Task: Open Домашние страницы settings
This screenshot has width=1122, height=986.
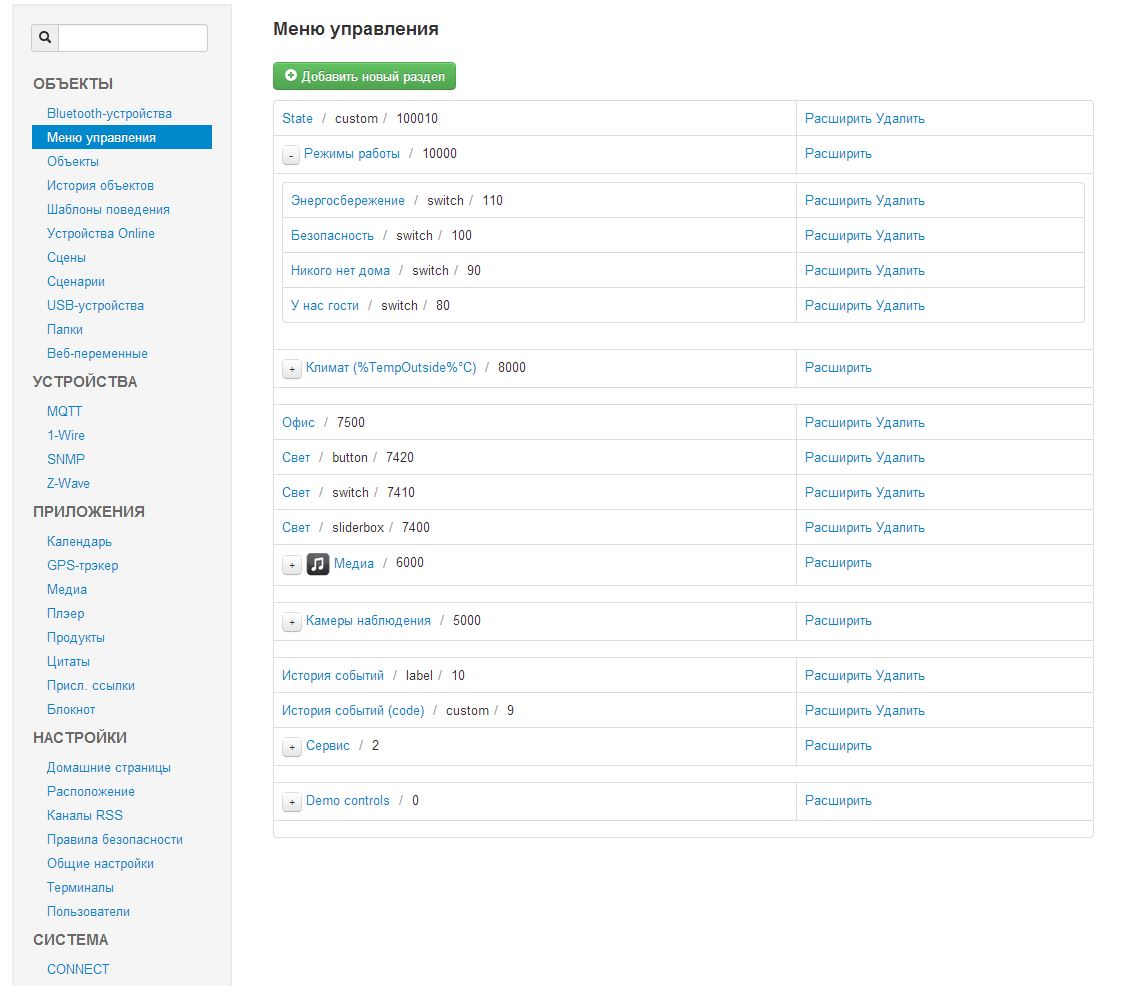Action: [x=109, y=768]
